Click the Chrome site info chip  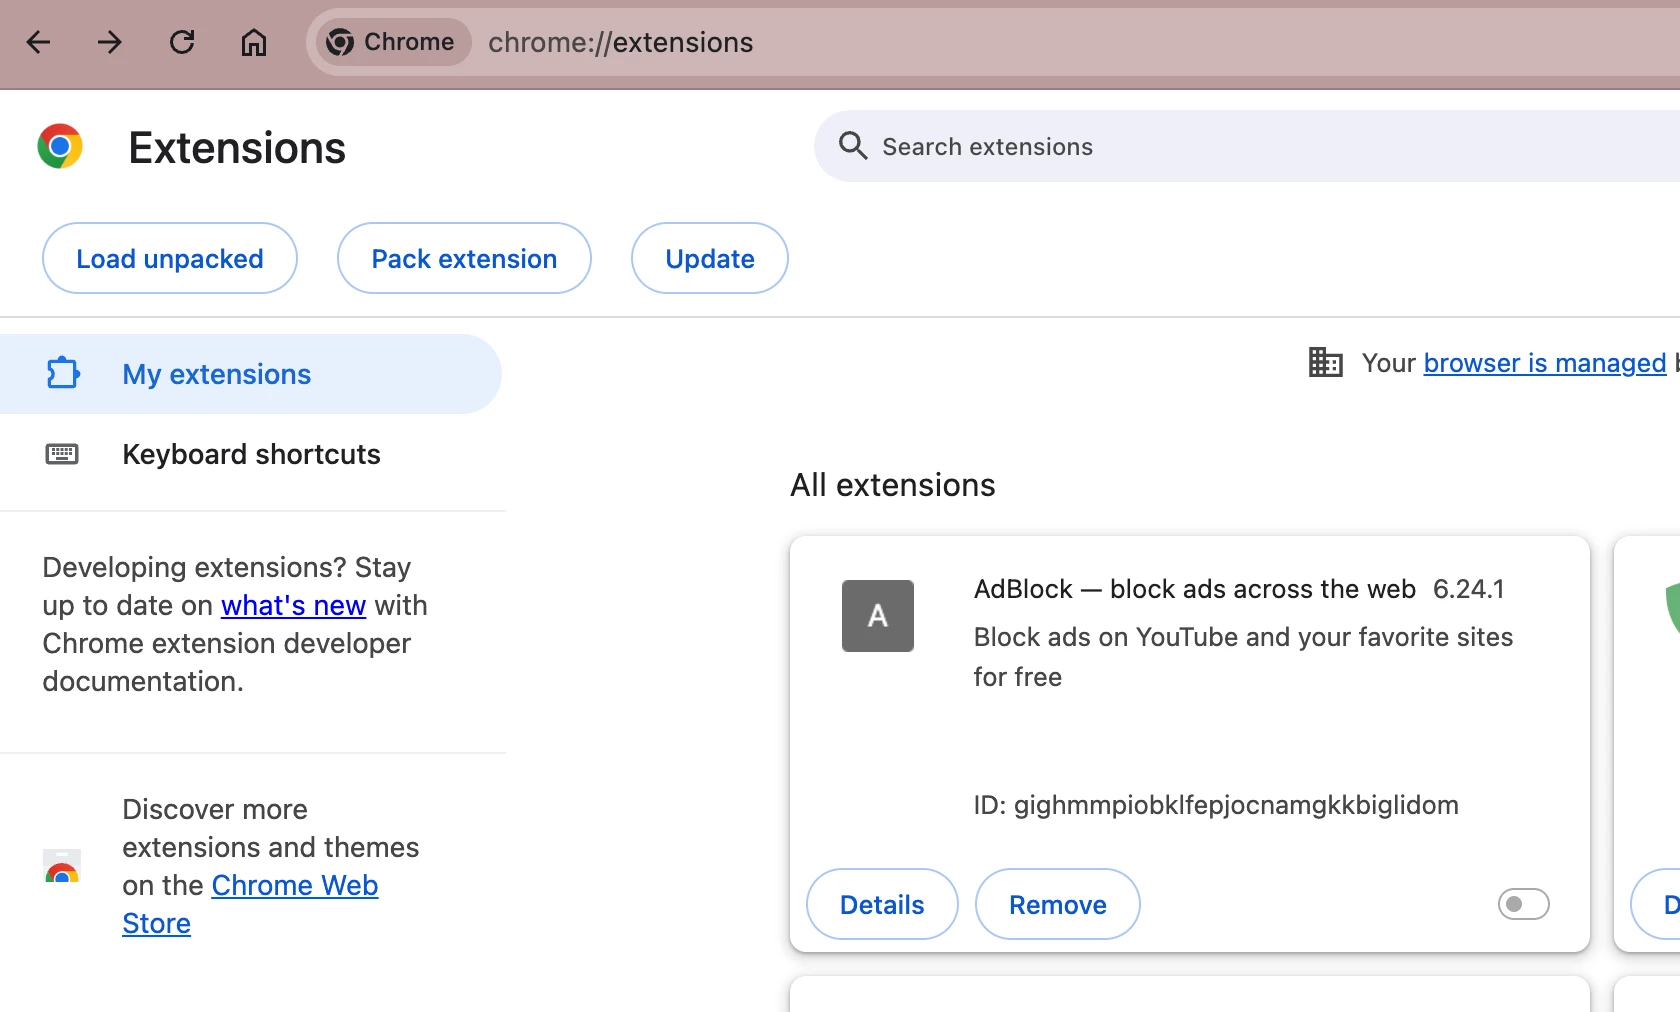[x=393, y=42]
